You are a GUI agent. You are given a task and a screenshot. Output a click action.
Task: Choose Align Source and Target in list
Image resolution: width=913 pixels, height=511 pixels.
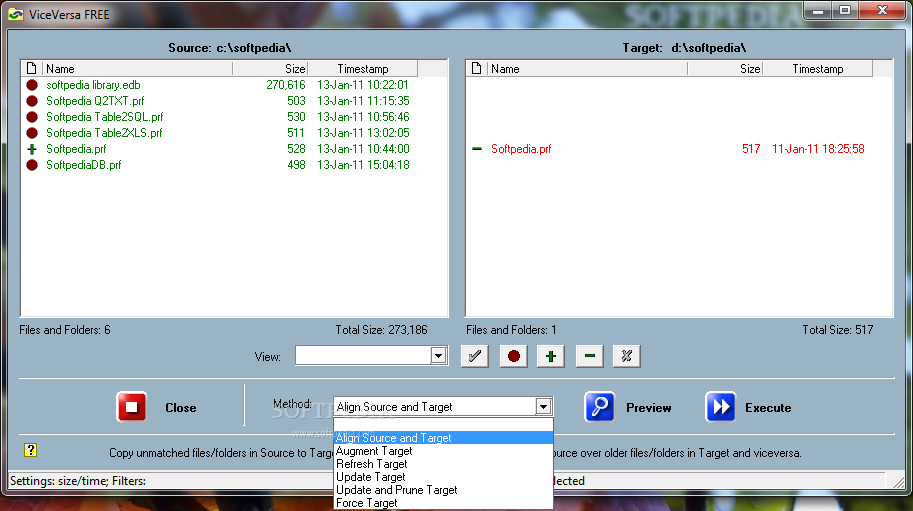pyautogui.click(x=443, y=438)
